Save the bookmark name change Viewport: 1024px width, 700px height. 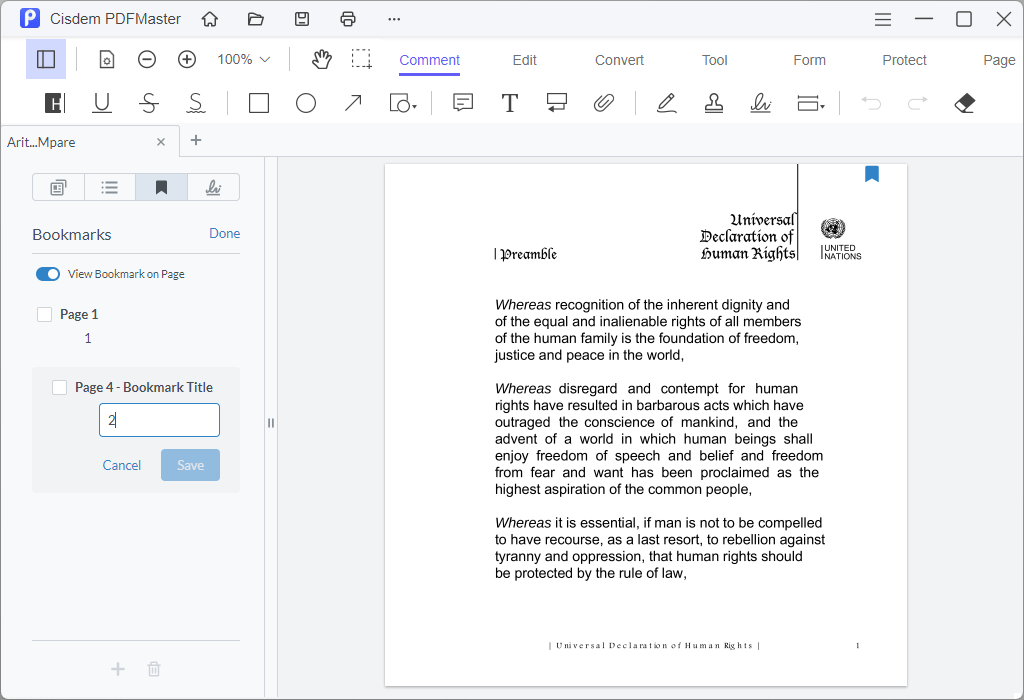[x=190, y=465]
